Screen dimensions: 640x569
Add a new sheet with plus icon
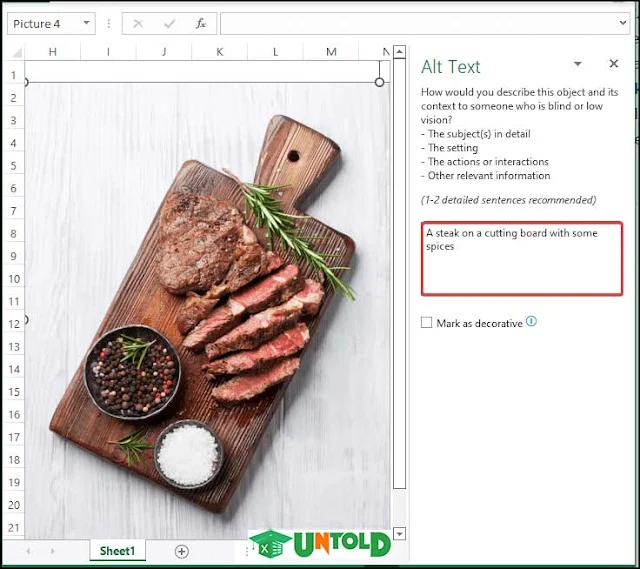[181, 551]
